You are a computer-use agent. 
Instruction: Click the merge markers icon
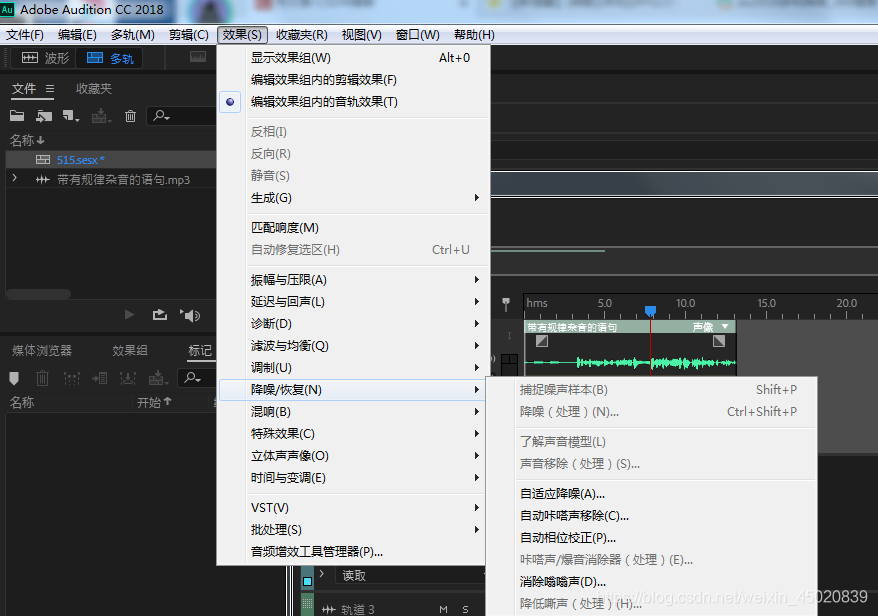tap(72, 379)
